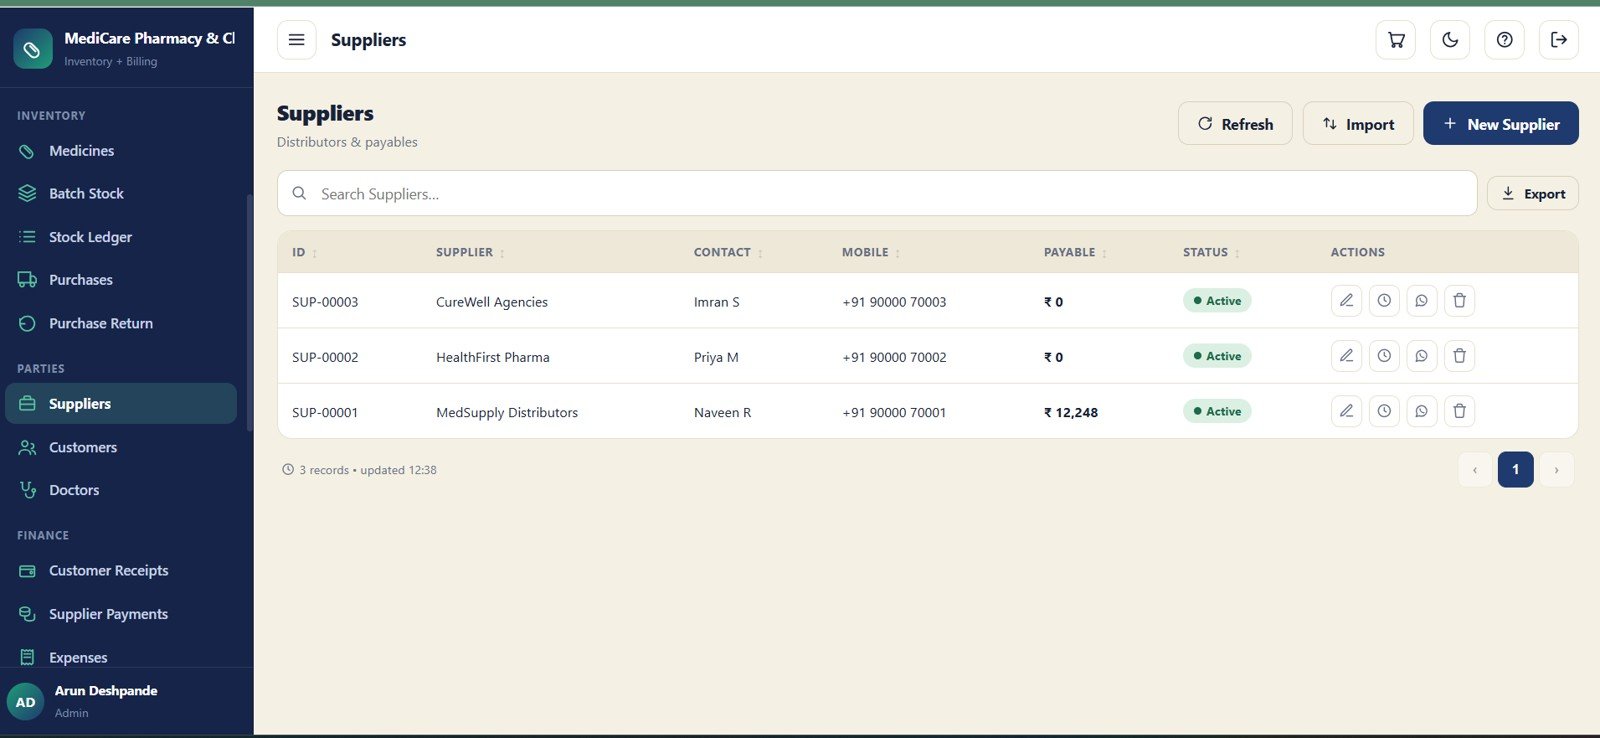Open Medicines in the sidebar

(x=121, y=151)
